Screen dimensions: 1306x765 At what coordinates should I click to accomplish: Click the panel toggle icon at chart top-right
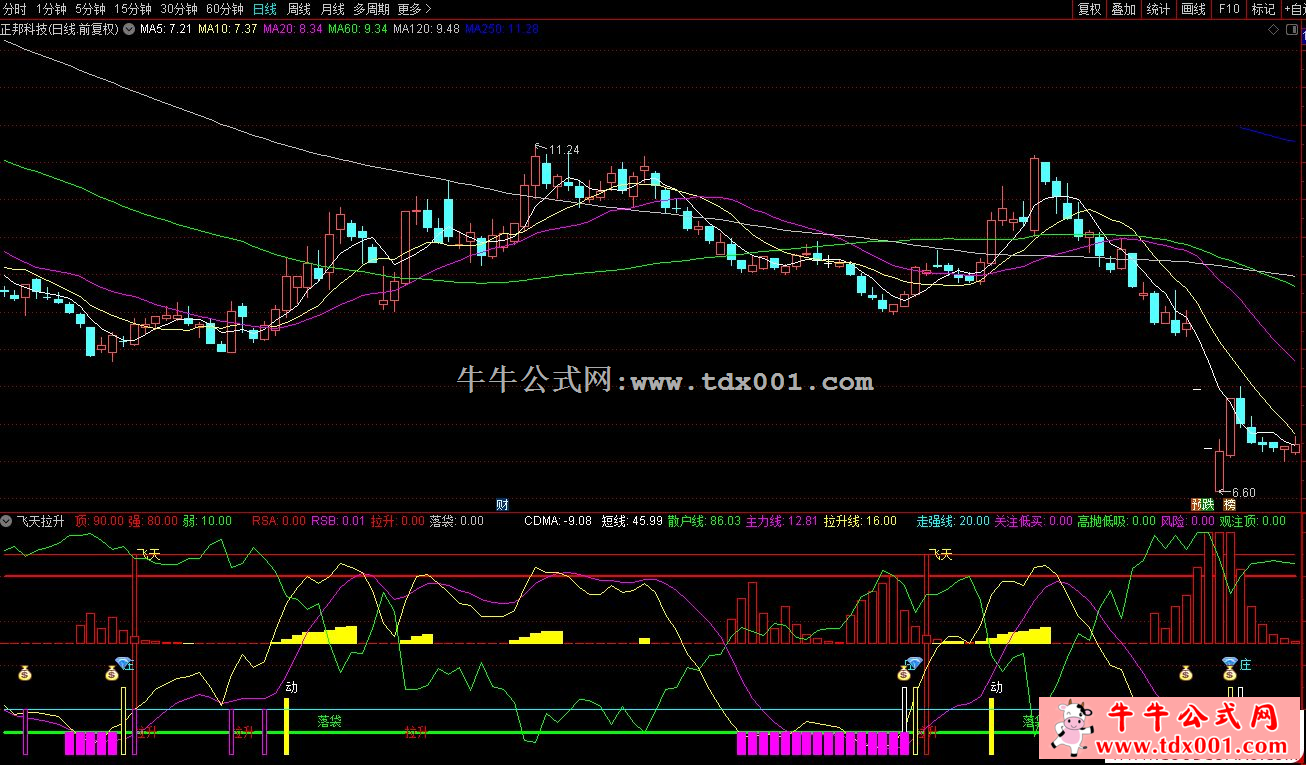click(1290, 29)
